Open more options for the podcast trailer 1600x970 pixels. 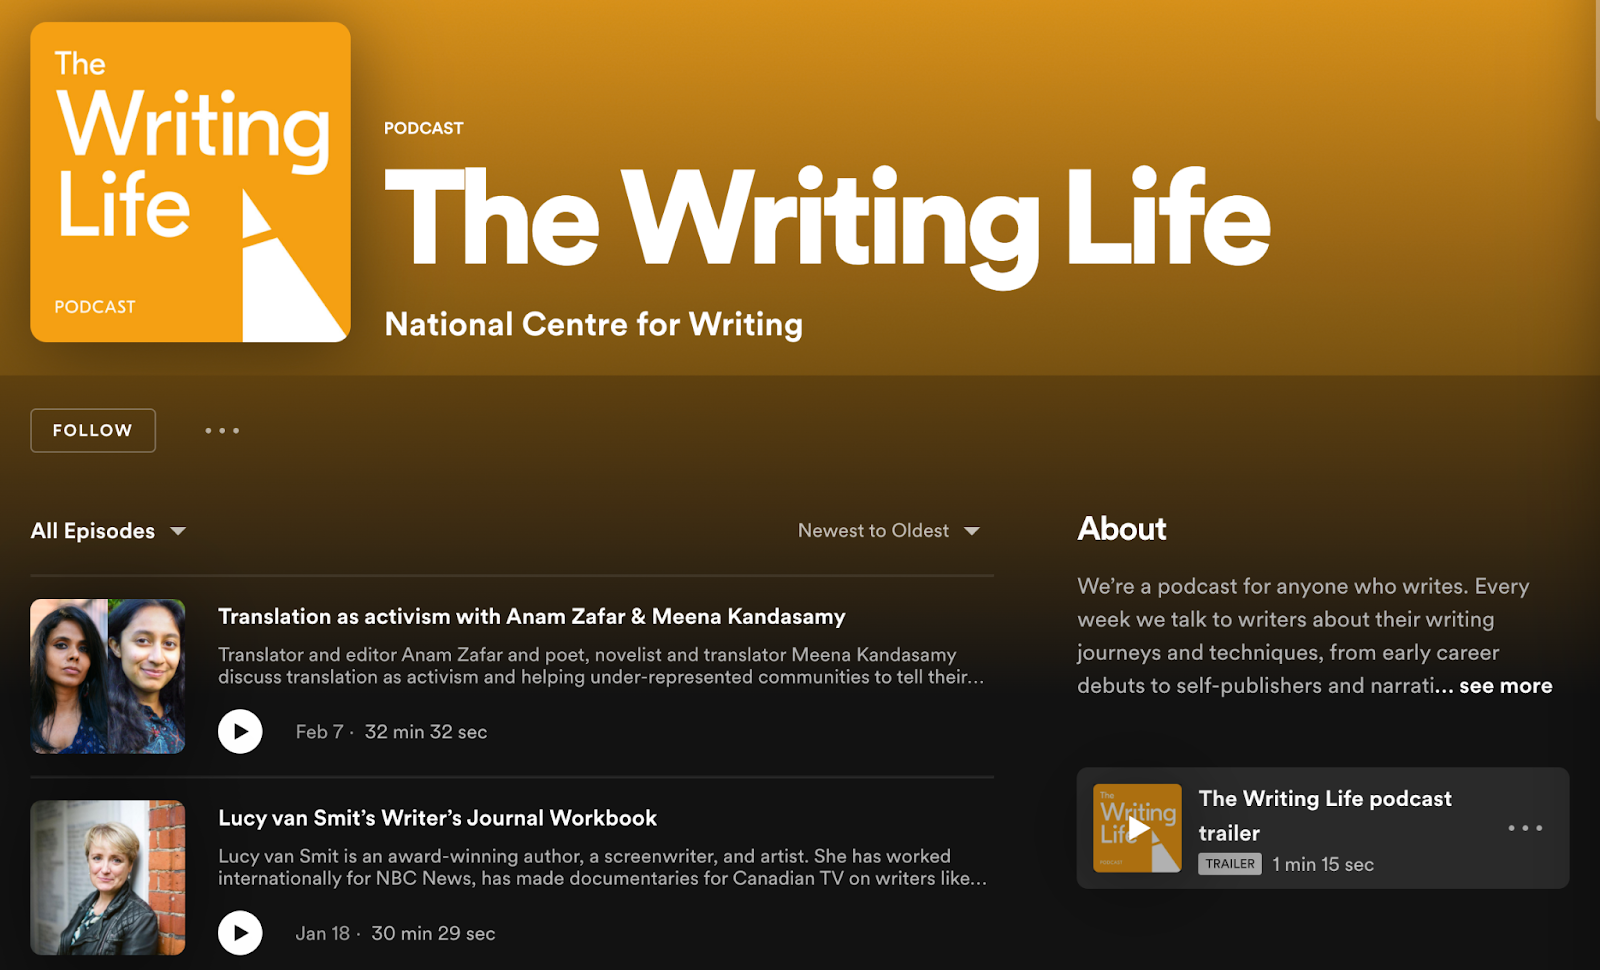point(1525,828)
